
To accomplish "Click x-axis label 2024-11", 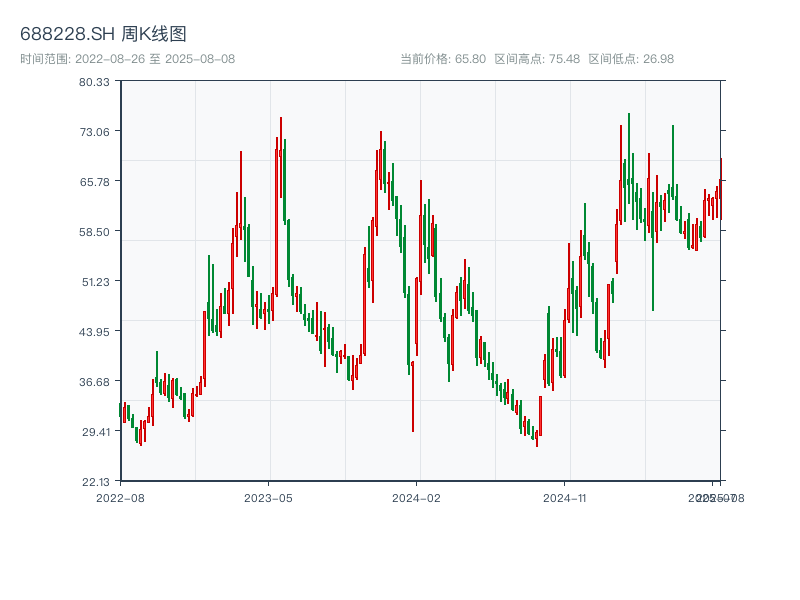I will click(564, 498).
